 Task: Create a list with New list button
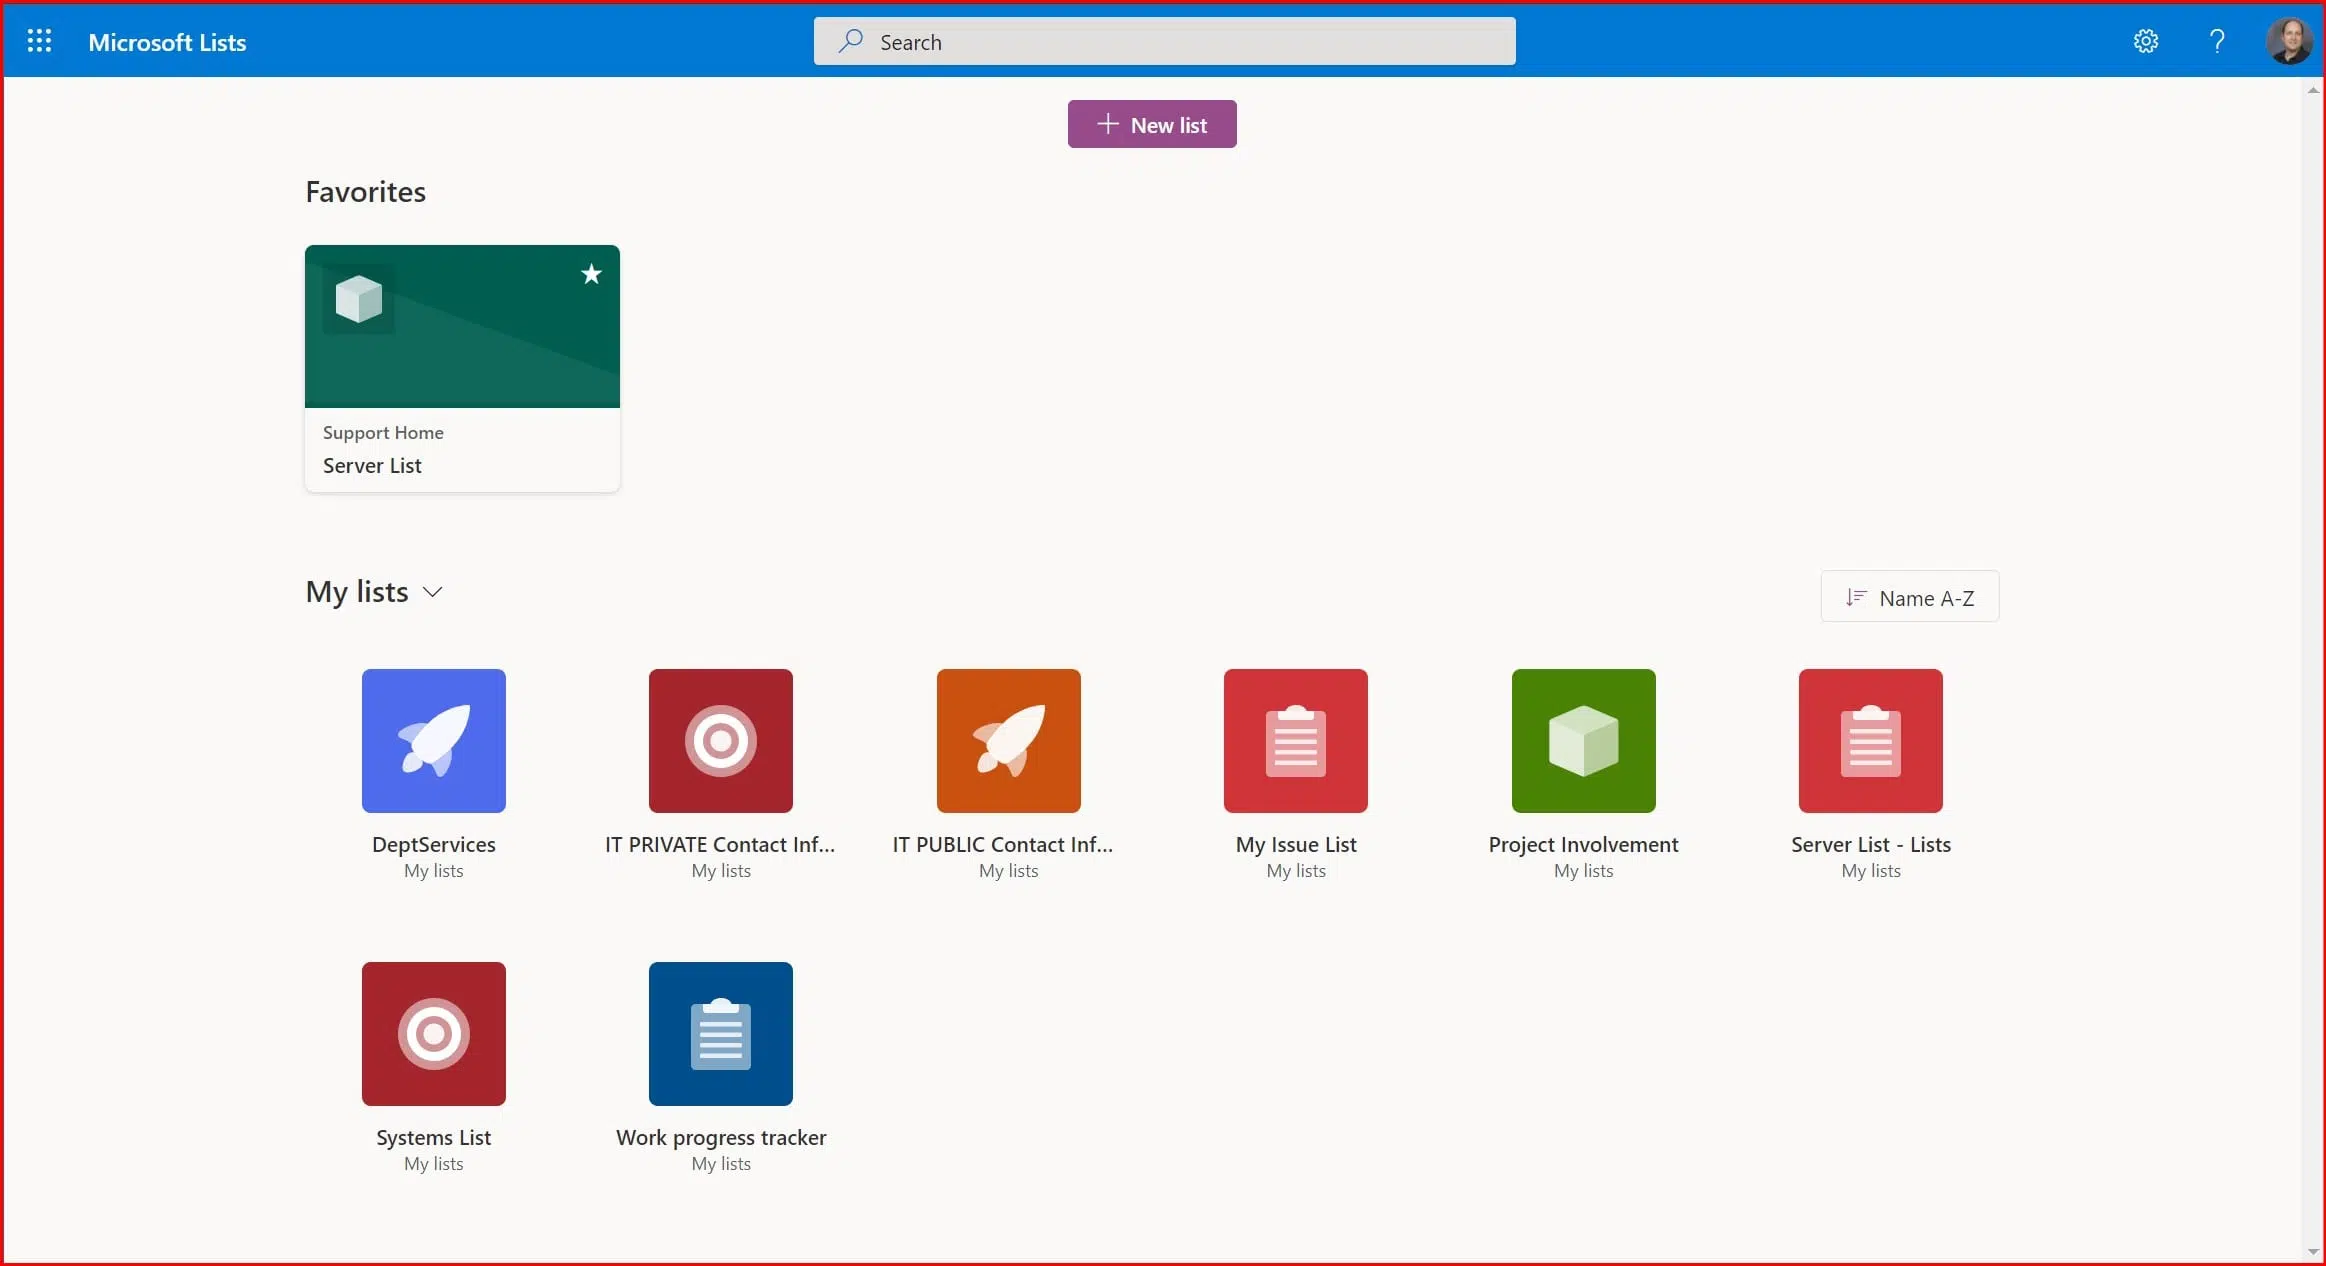[1152, 124]
